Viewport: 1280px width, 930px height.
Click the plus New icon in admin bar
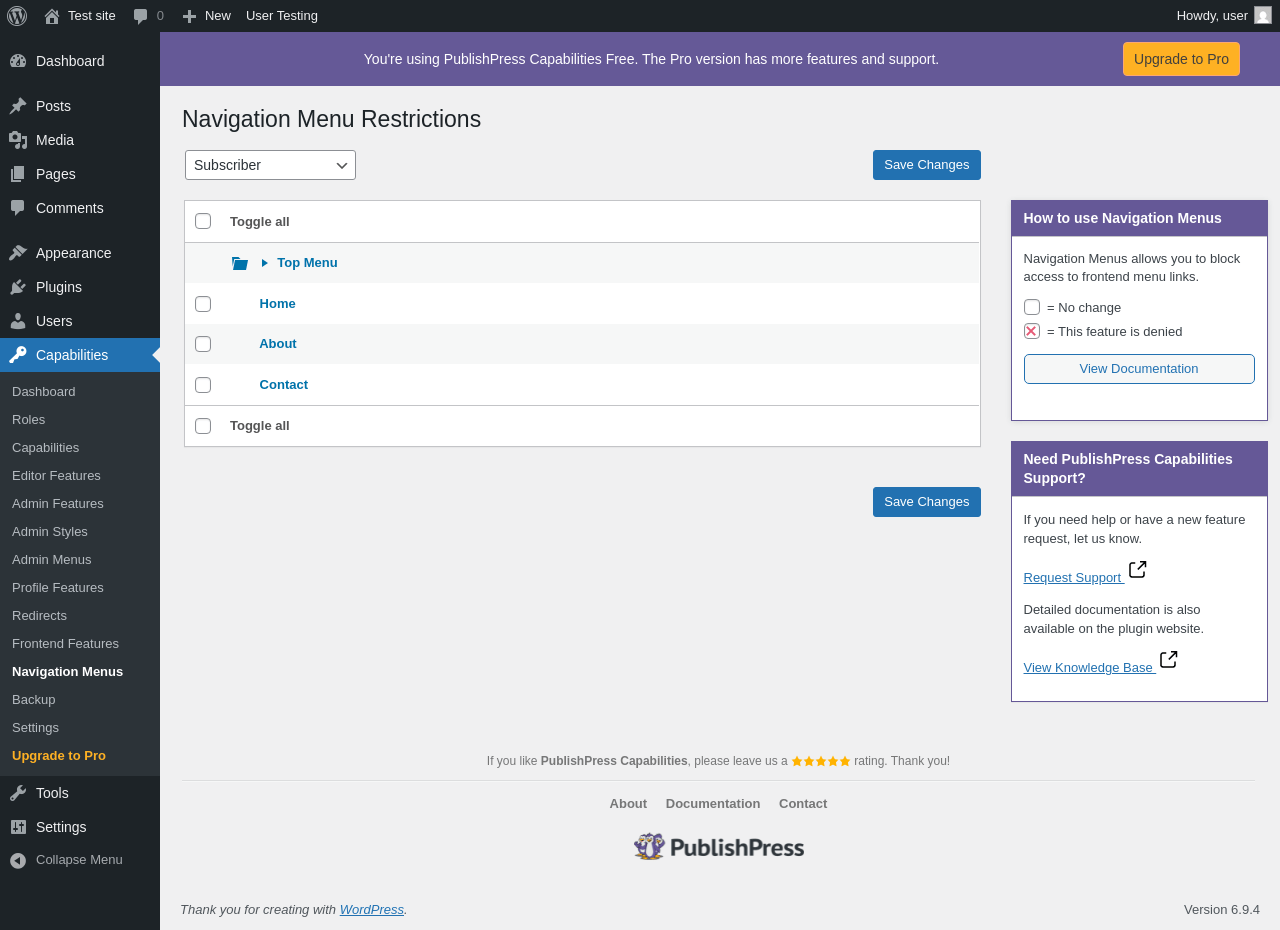tap(189, 16)
